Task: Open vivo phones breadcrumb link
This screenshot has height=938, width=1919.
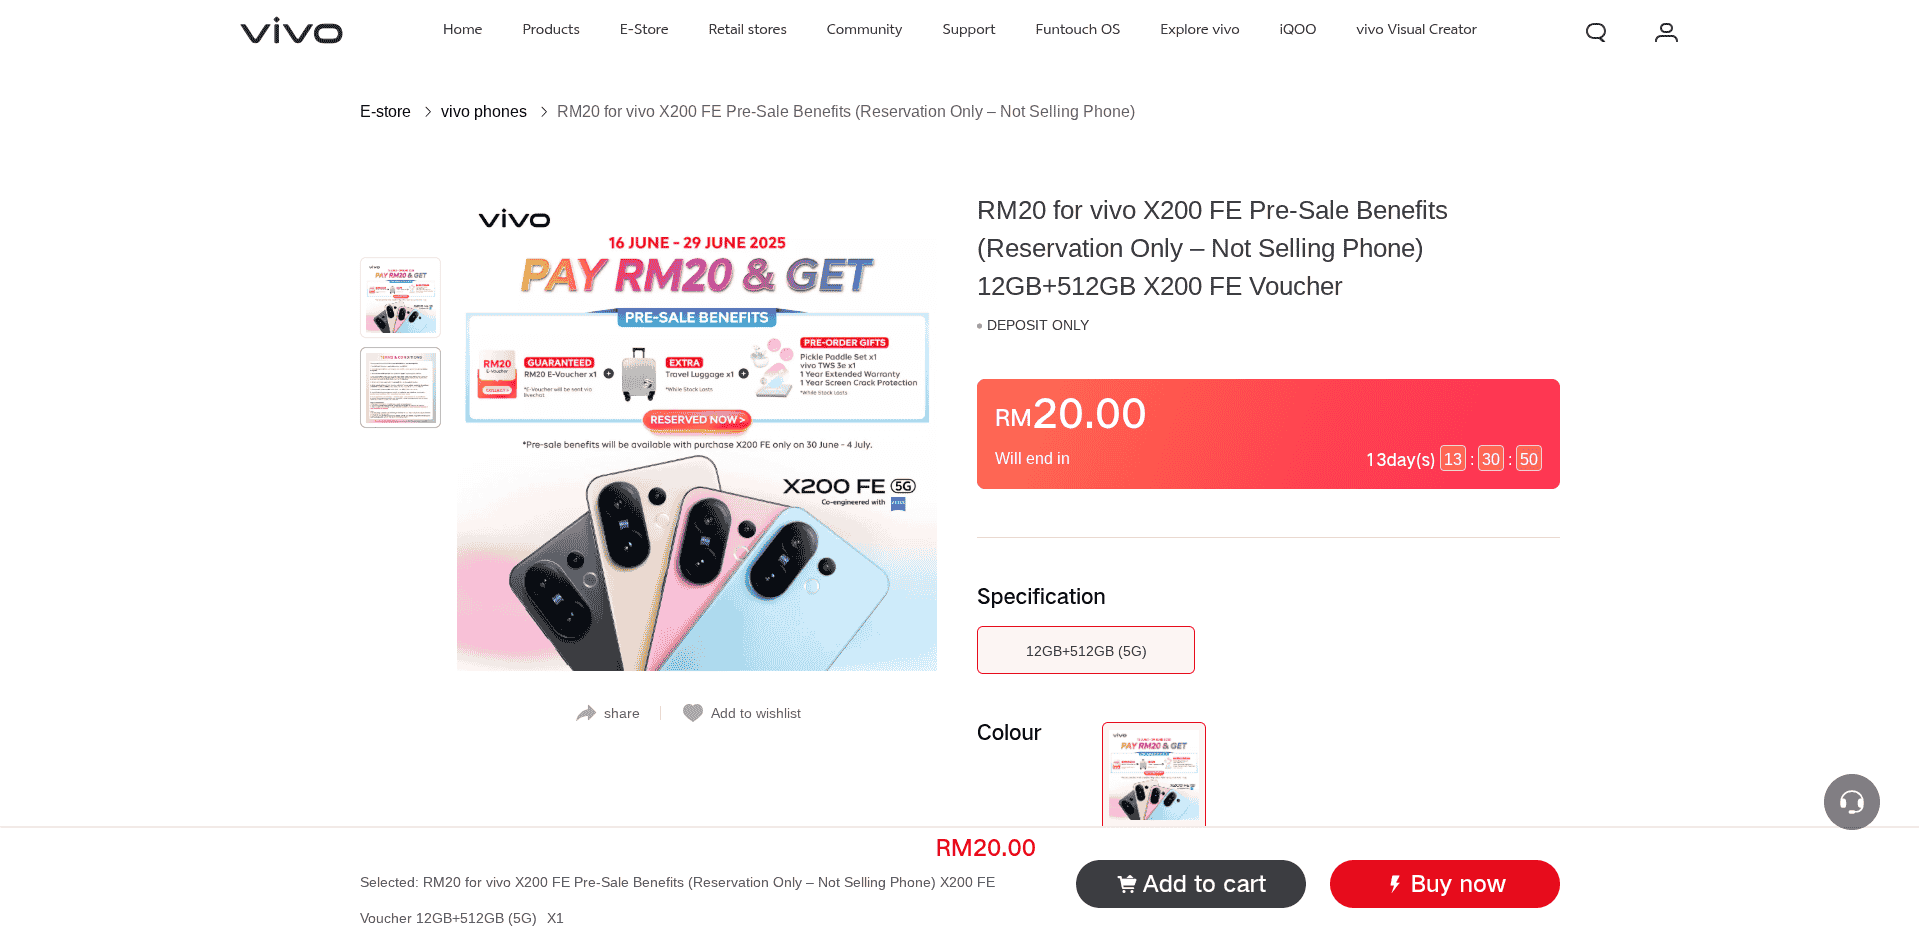Action: tap(483, 112)
